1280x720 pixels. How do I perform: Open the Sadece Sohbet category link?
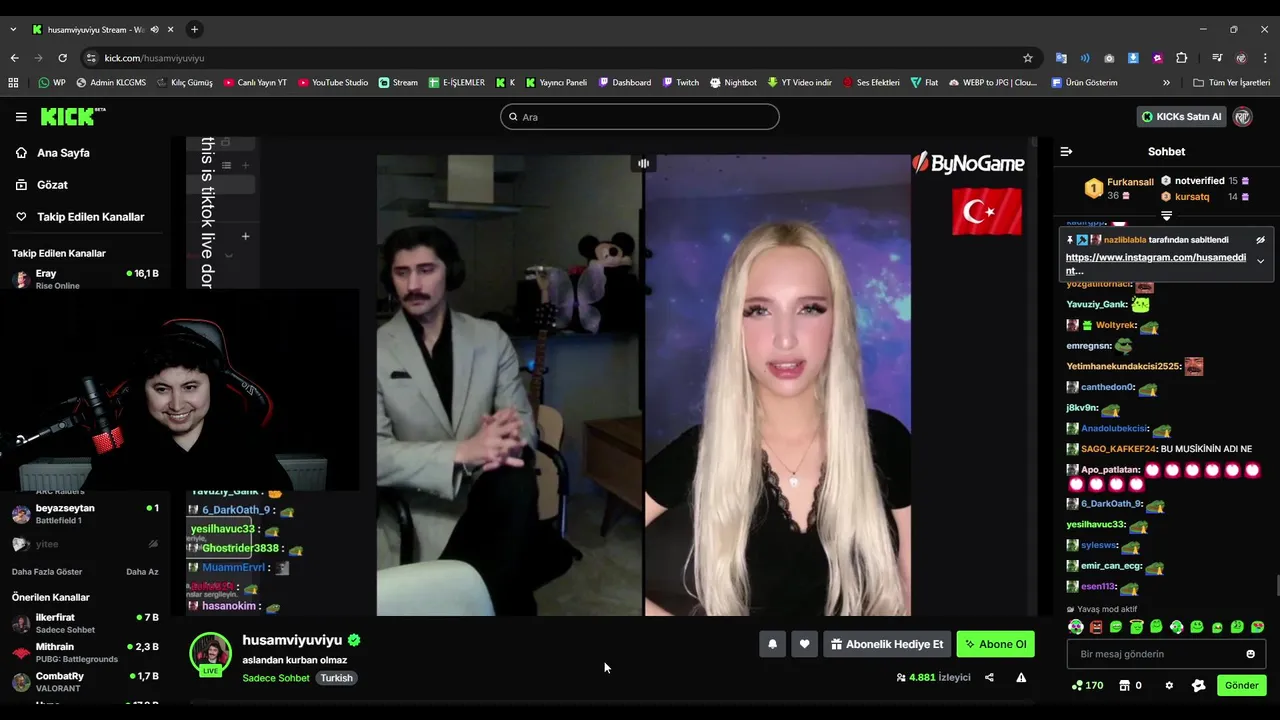coord(276,678)
